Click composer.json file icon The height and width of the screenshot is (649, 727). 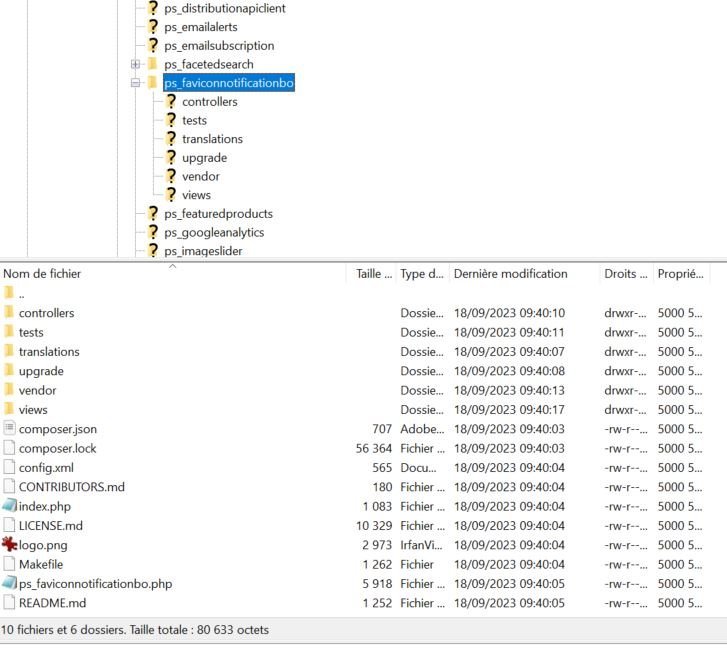(9, 428)
